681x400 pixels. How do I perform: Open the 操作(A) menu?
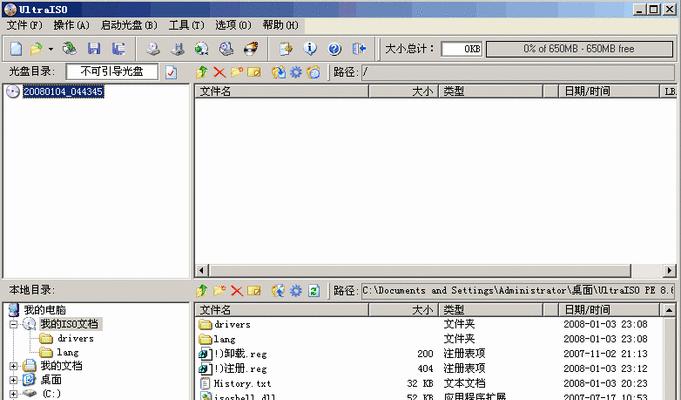(71, 25)
